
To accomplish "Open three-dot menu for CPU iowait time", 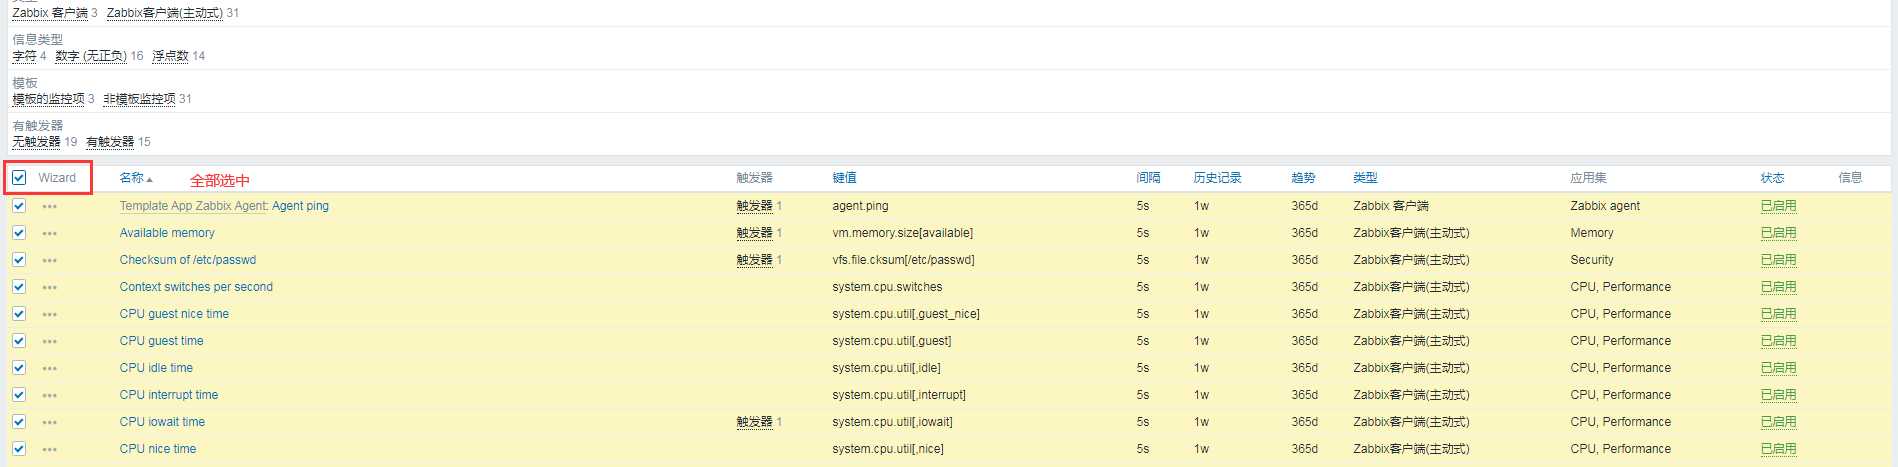I will click(x=50, y=422).
